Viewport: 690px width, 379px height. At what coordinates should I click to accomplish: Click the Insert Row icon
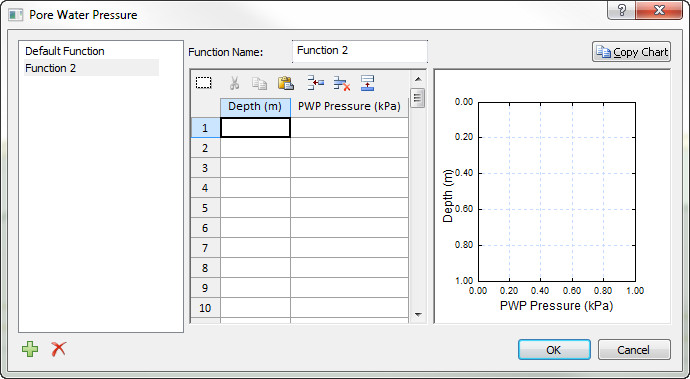[316, 83]
